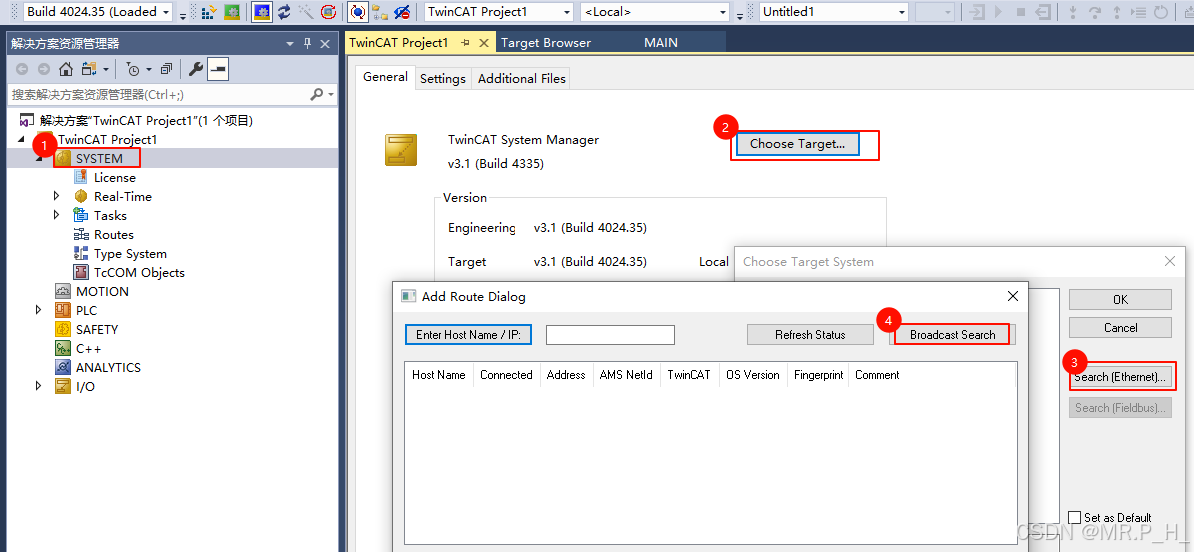Open the TwinCAT Project1 toolbar dropdown

[566, 12]
